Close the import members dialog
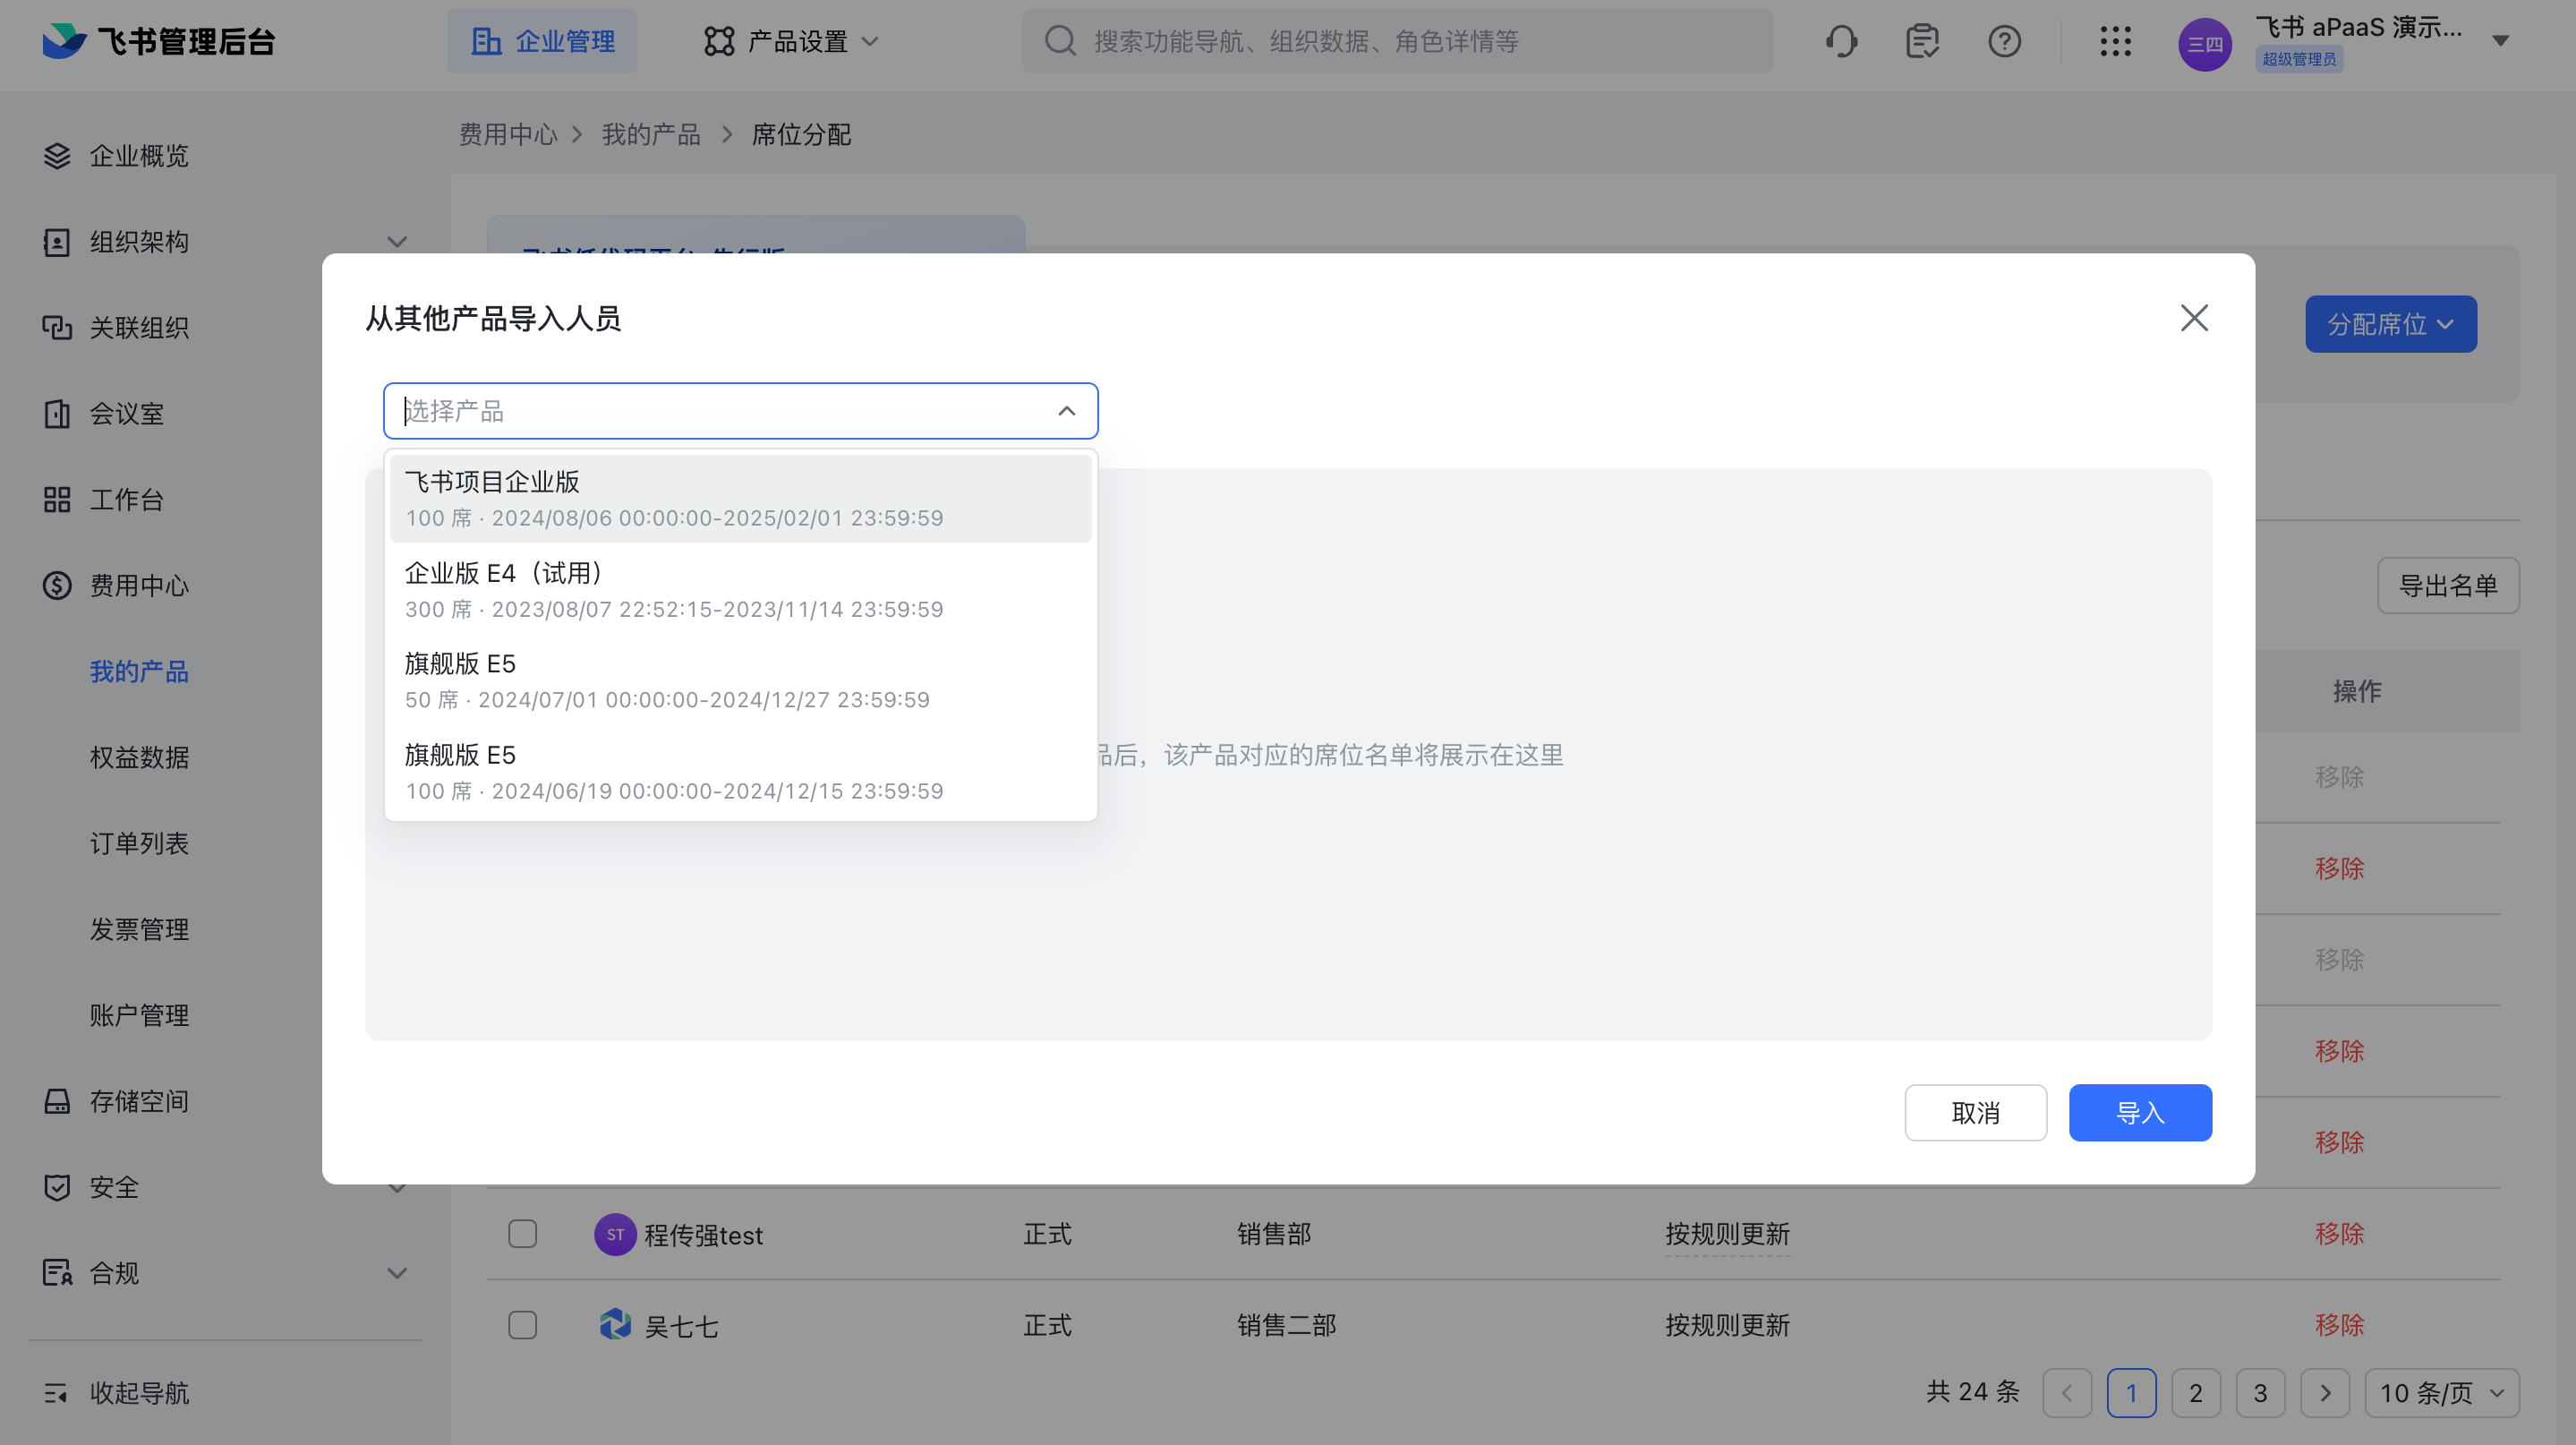The image size is (2576, 1445). 2194,318
